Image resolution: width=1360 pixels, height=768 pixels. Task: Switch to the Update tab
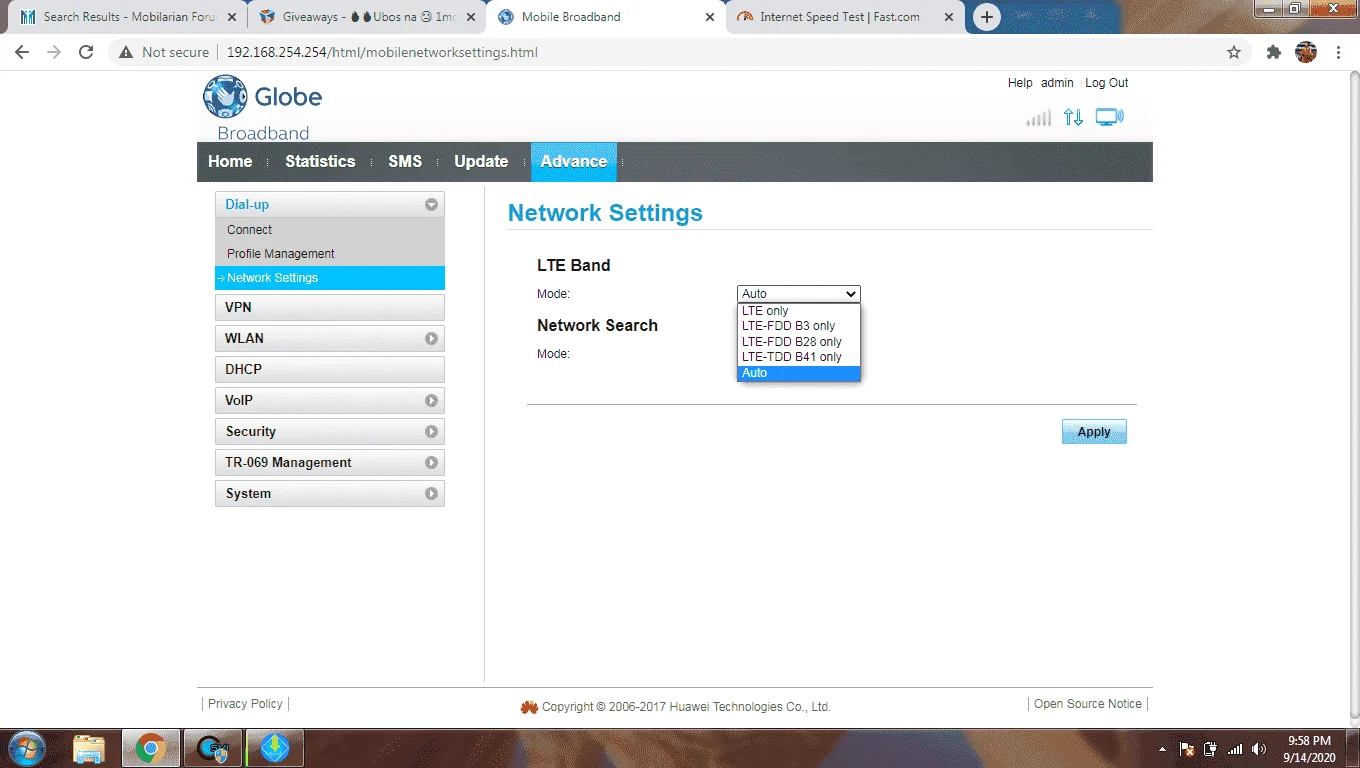coord(481,161)
